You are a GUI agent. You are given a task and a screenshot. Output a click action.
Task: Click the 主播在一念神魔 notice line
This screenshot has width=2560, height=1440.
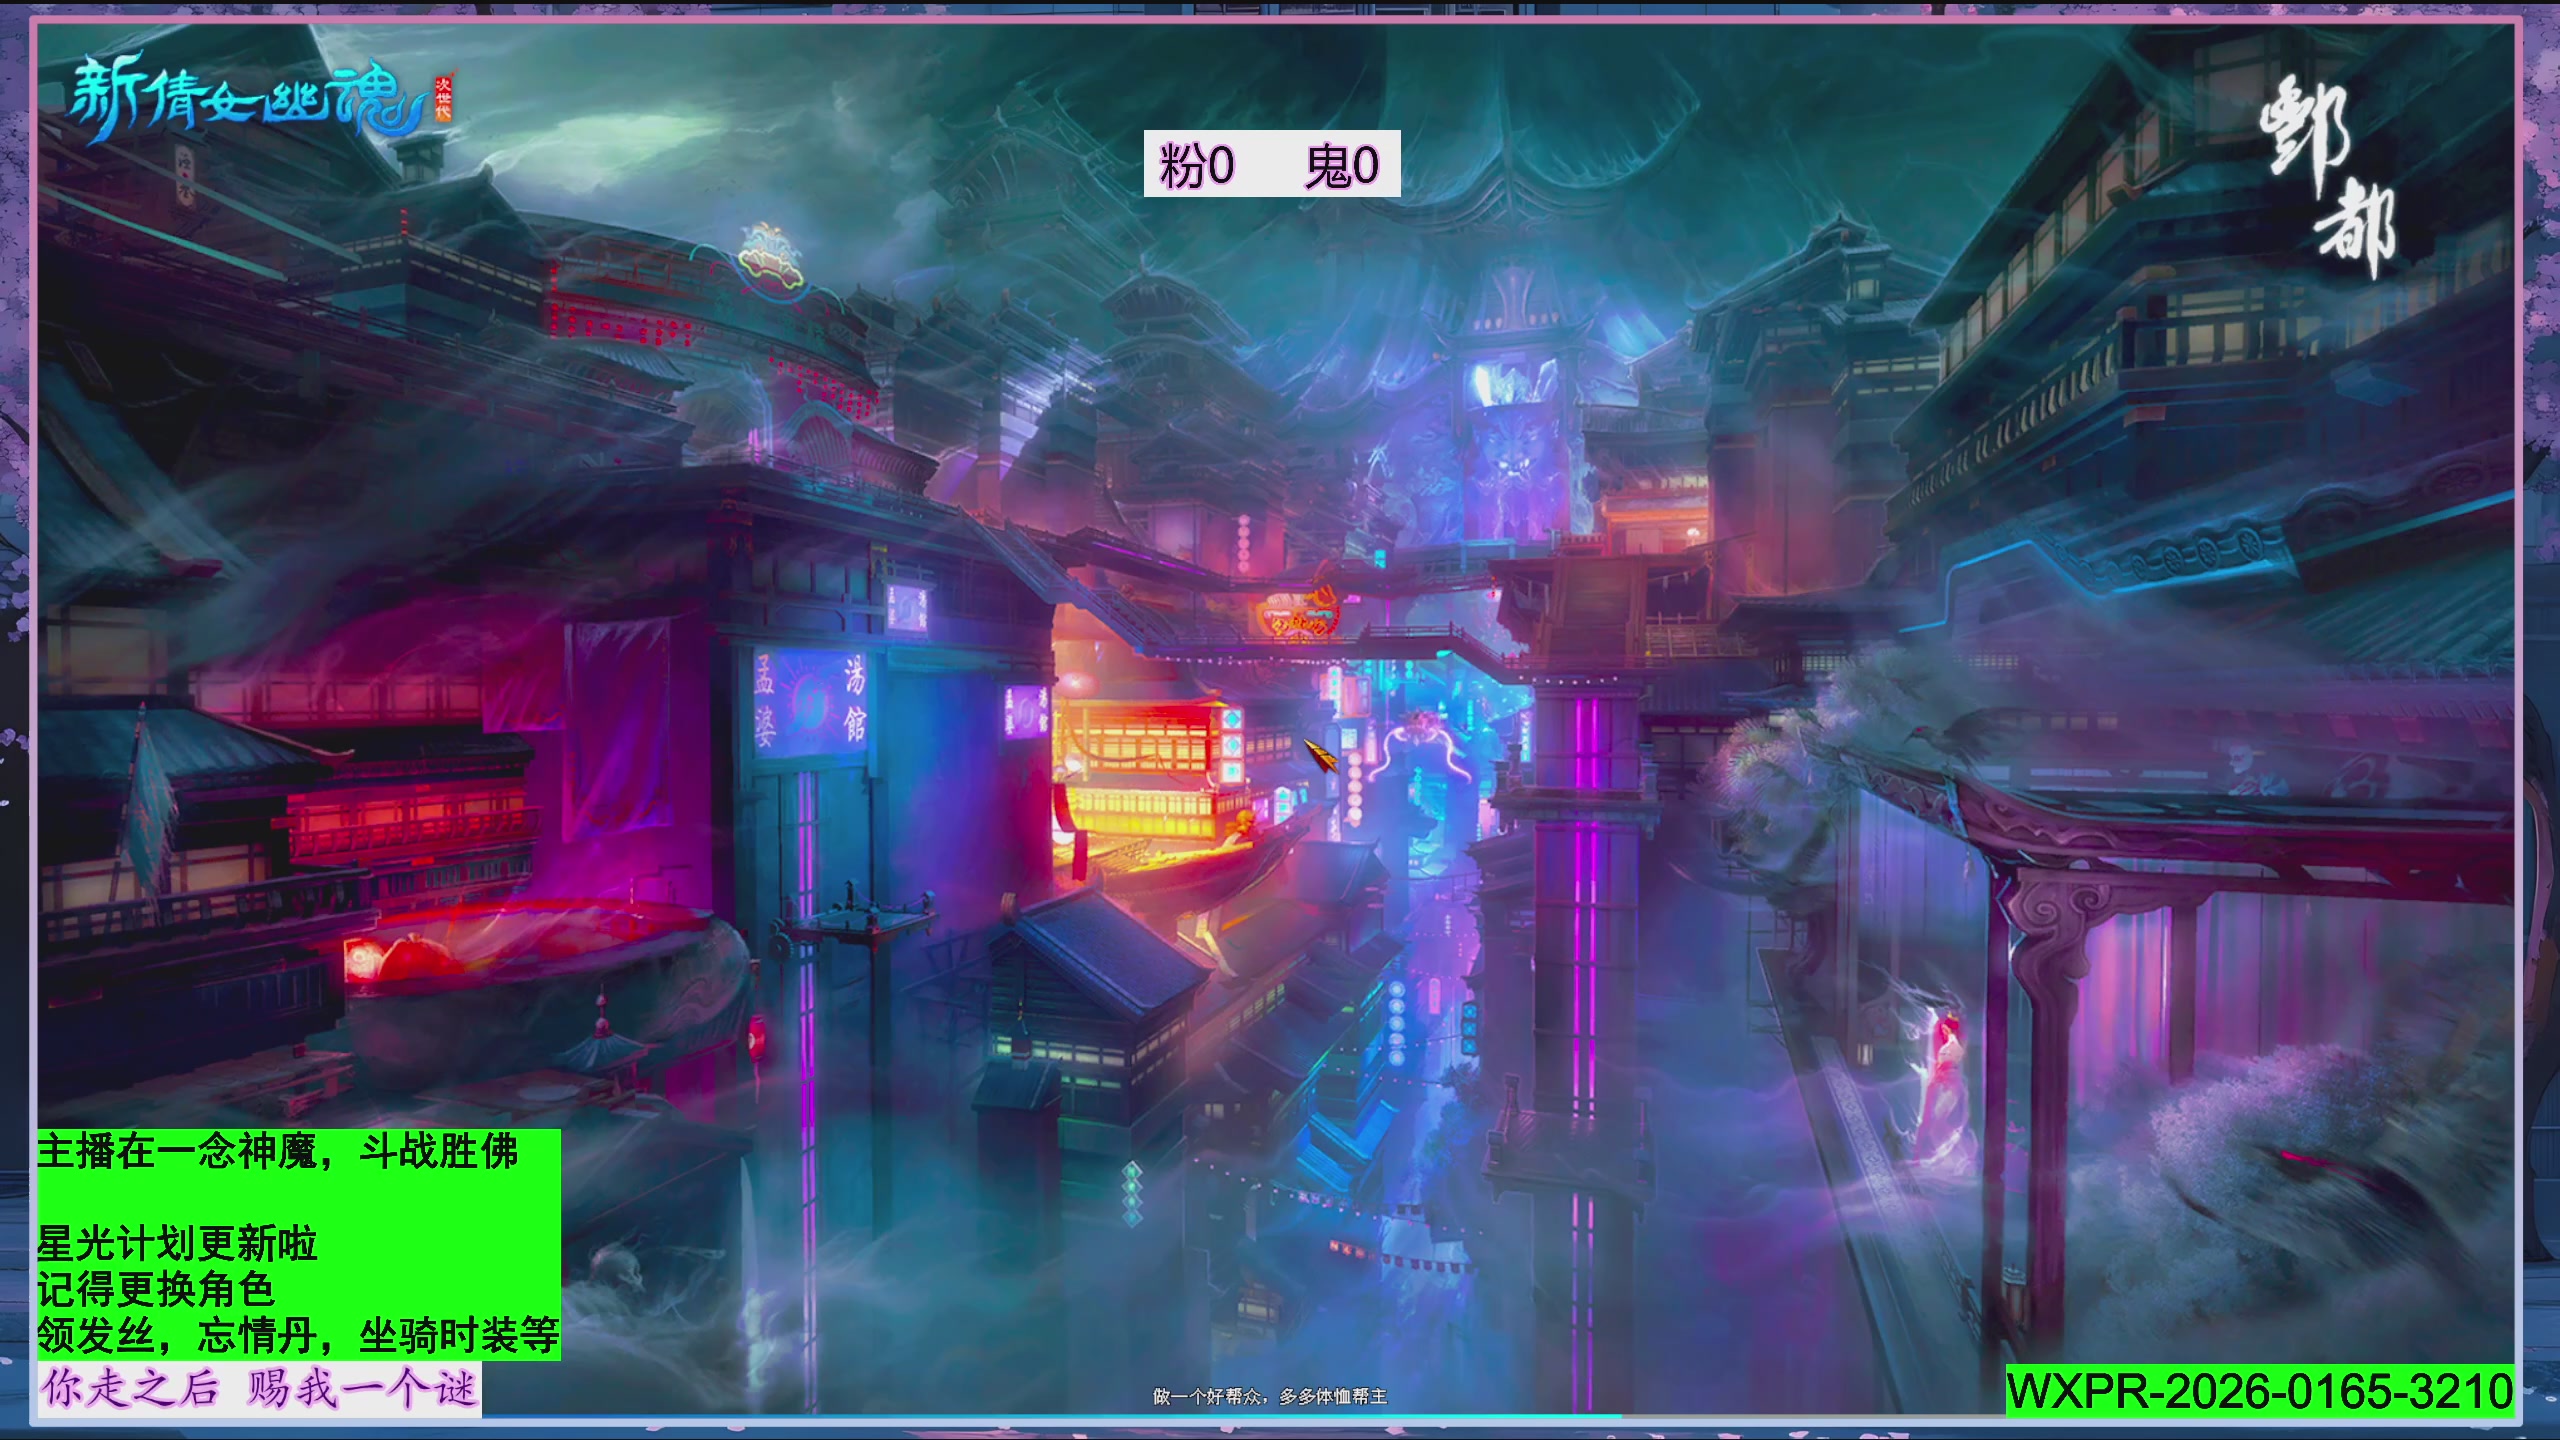point(278,1152)
